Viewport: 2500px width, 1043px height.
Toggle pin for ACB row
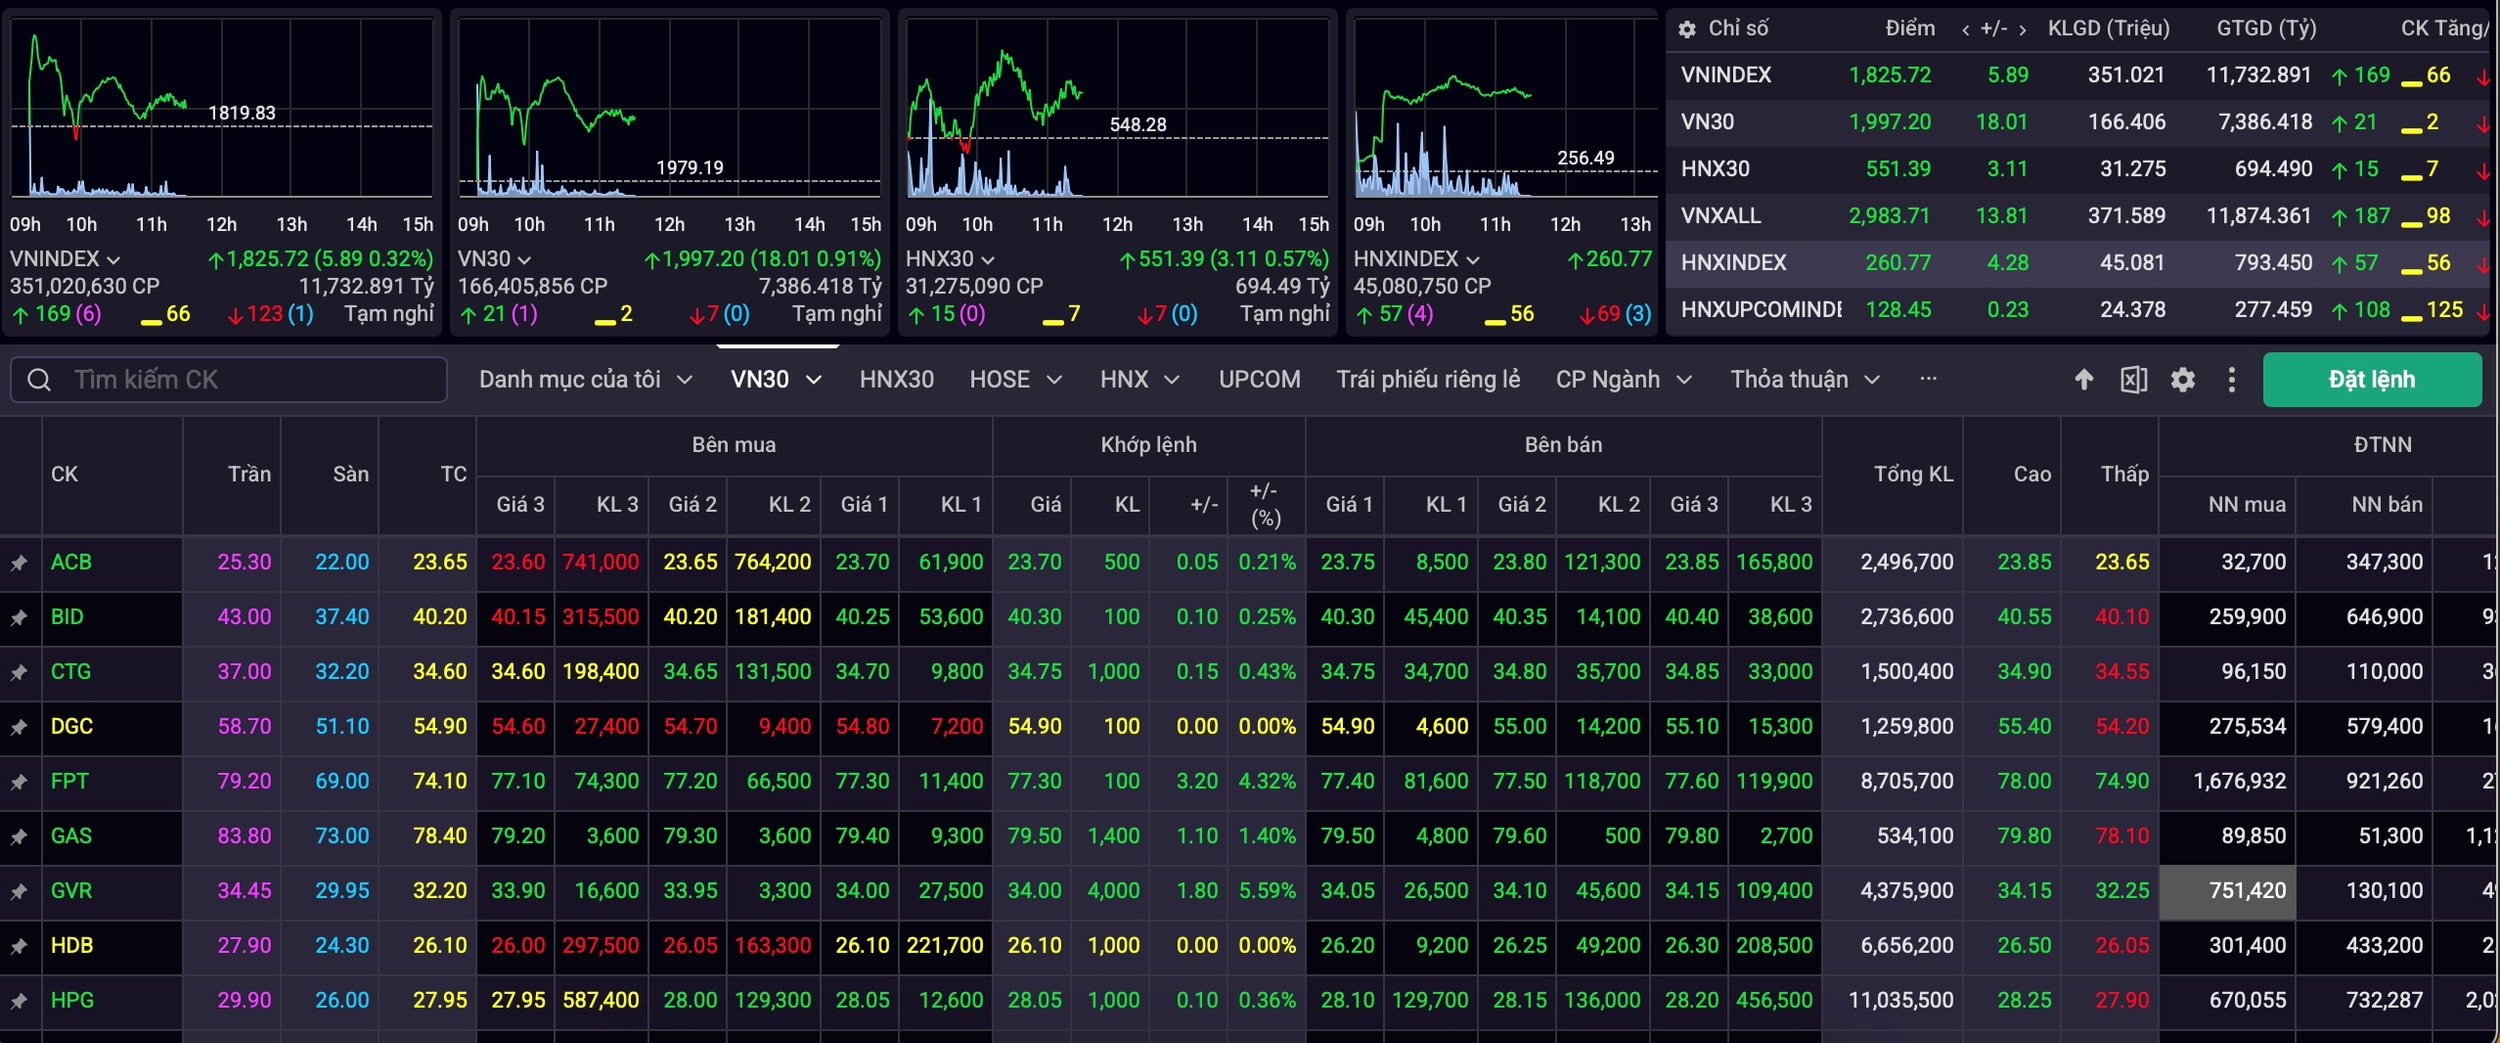click(19, 563)
